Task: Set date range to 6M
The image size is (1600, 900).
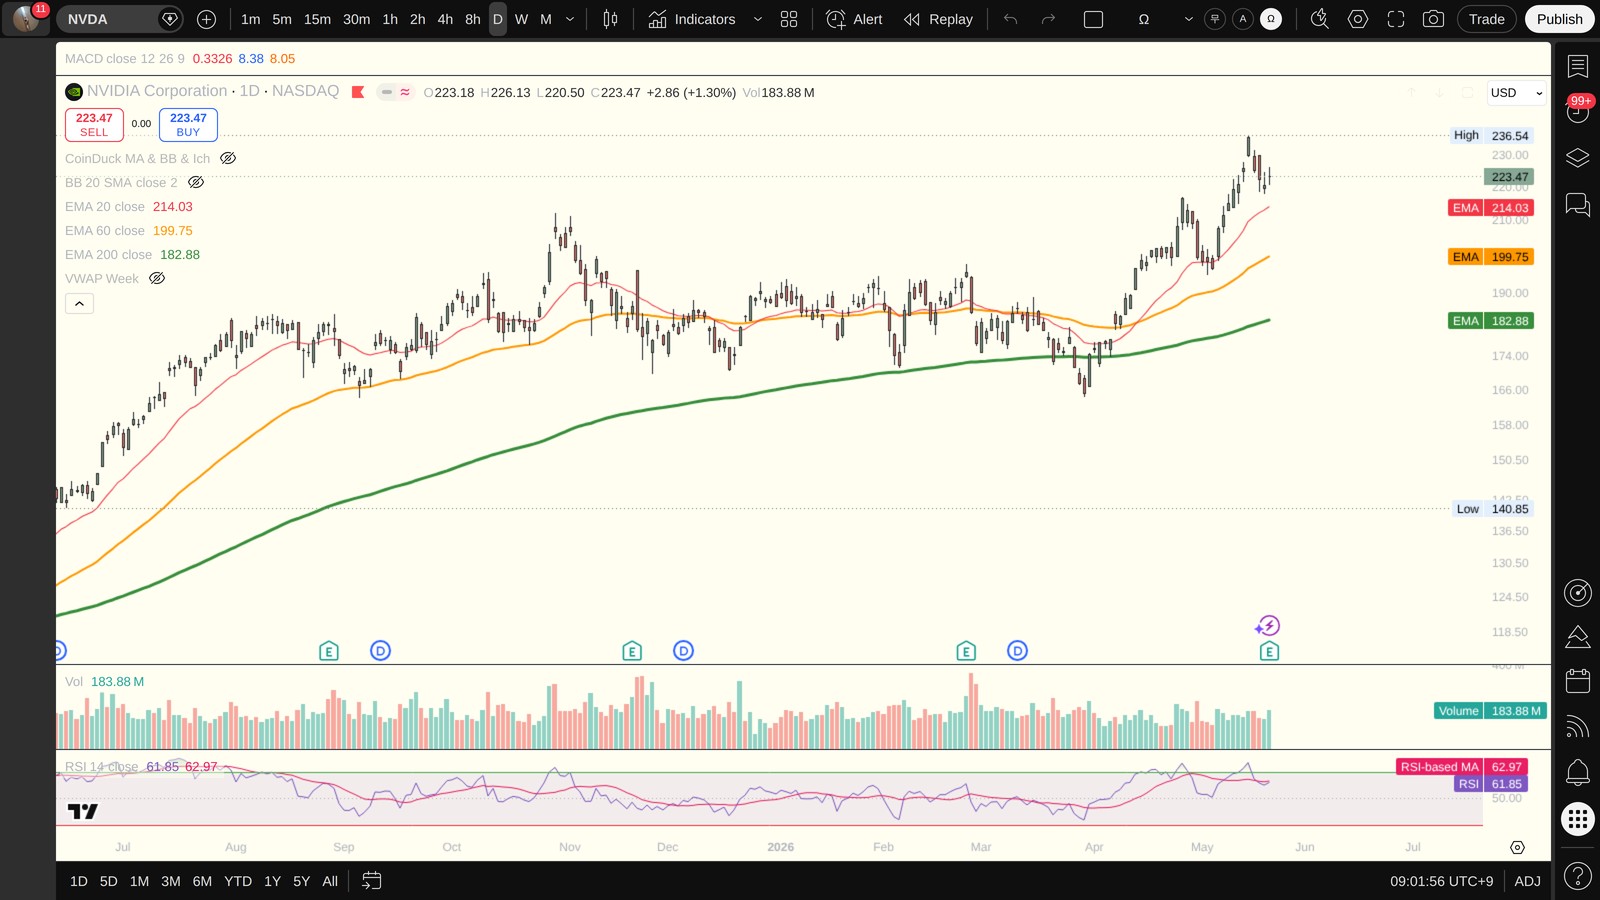Action: [202, 881]
